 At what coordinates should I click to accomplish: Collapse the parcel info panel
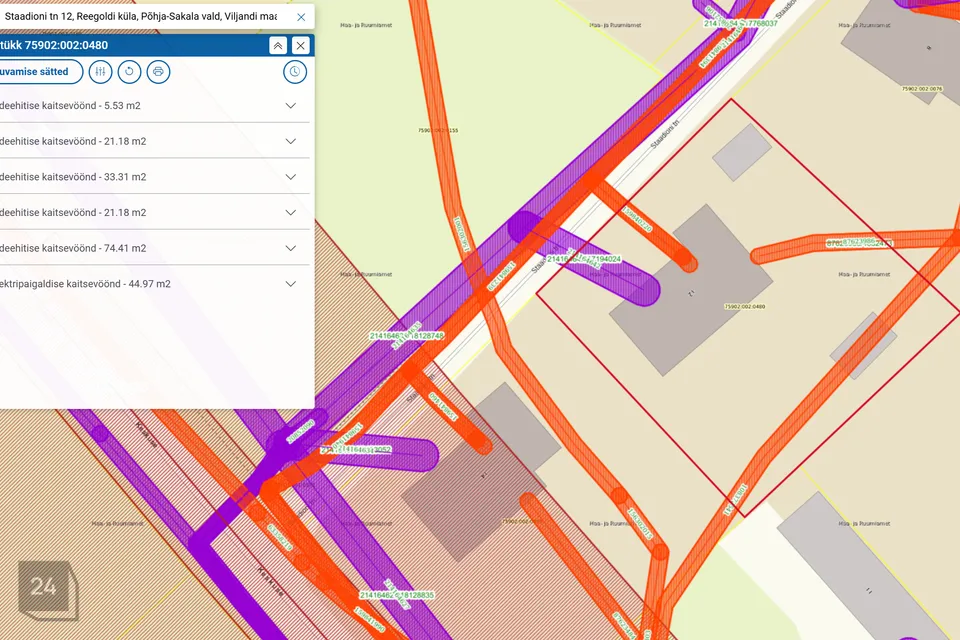[x=277, y=45]
